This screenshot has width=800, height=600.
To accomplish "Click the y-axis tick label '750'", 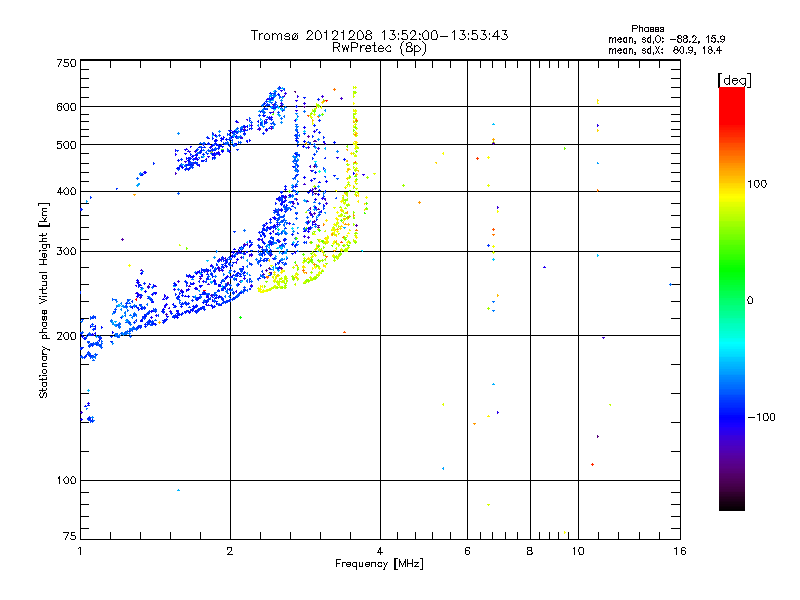I will (x=66, y=63).
